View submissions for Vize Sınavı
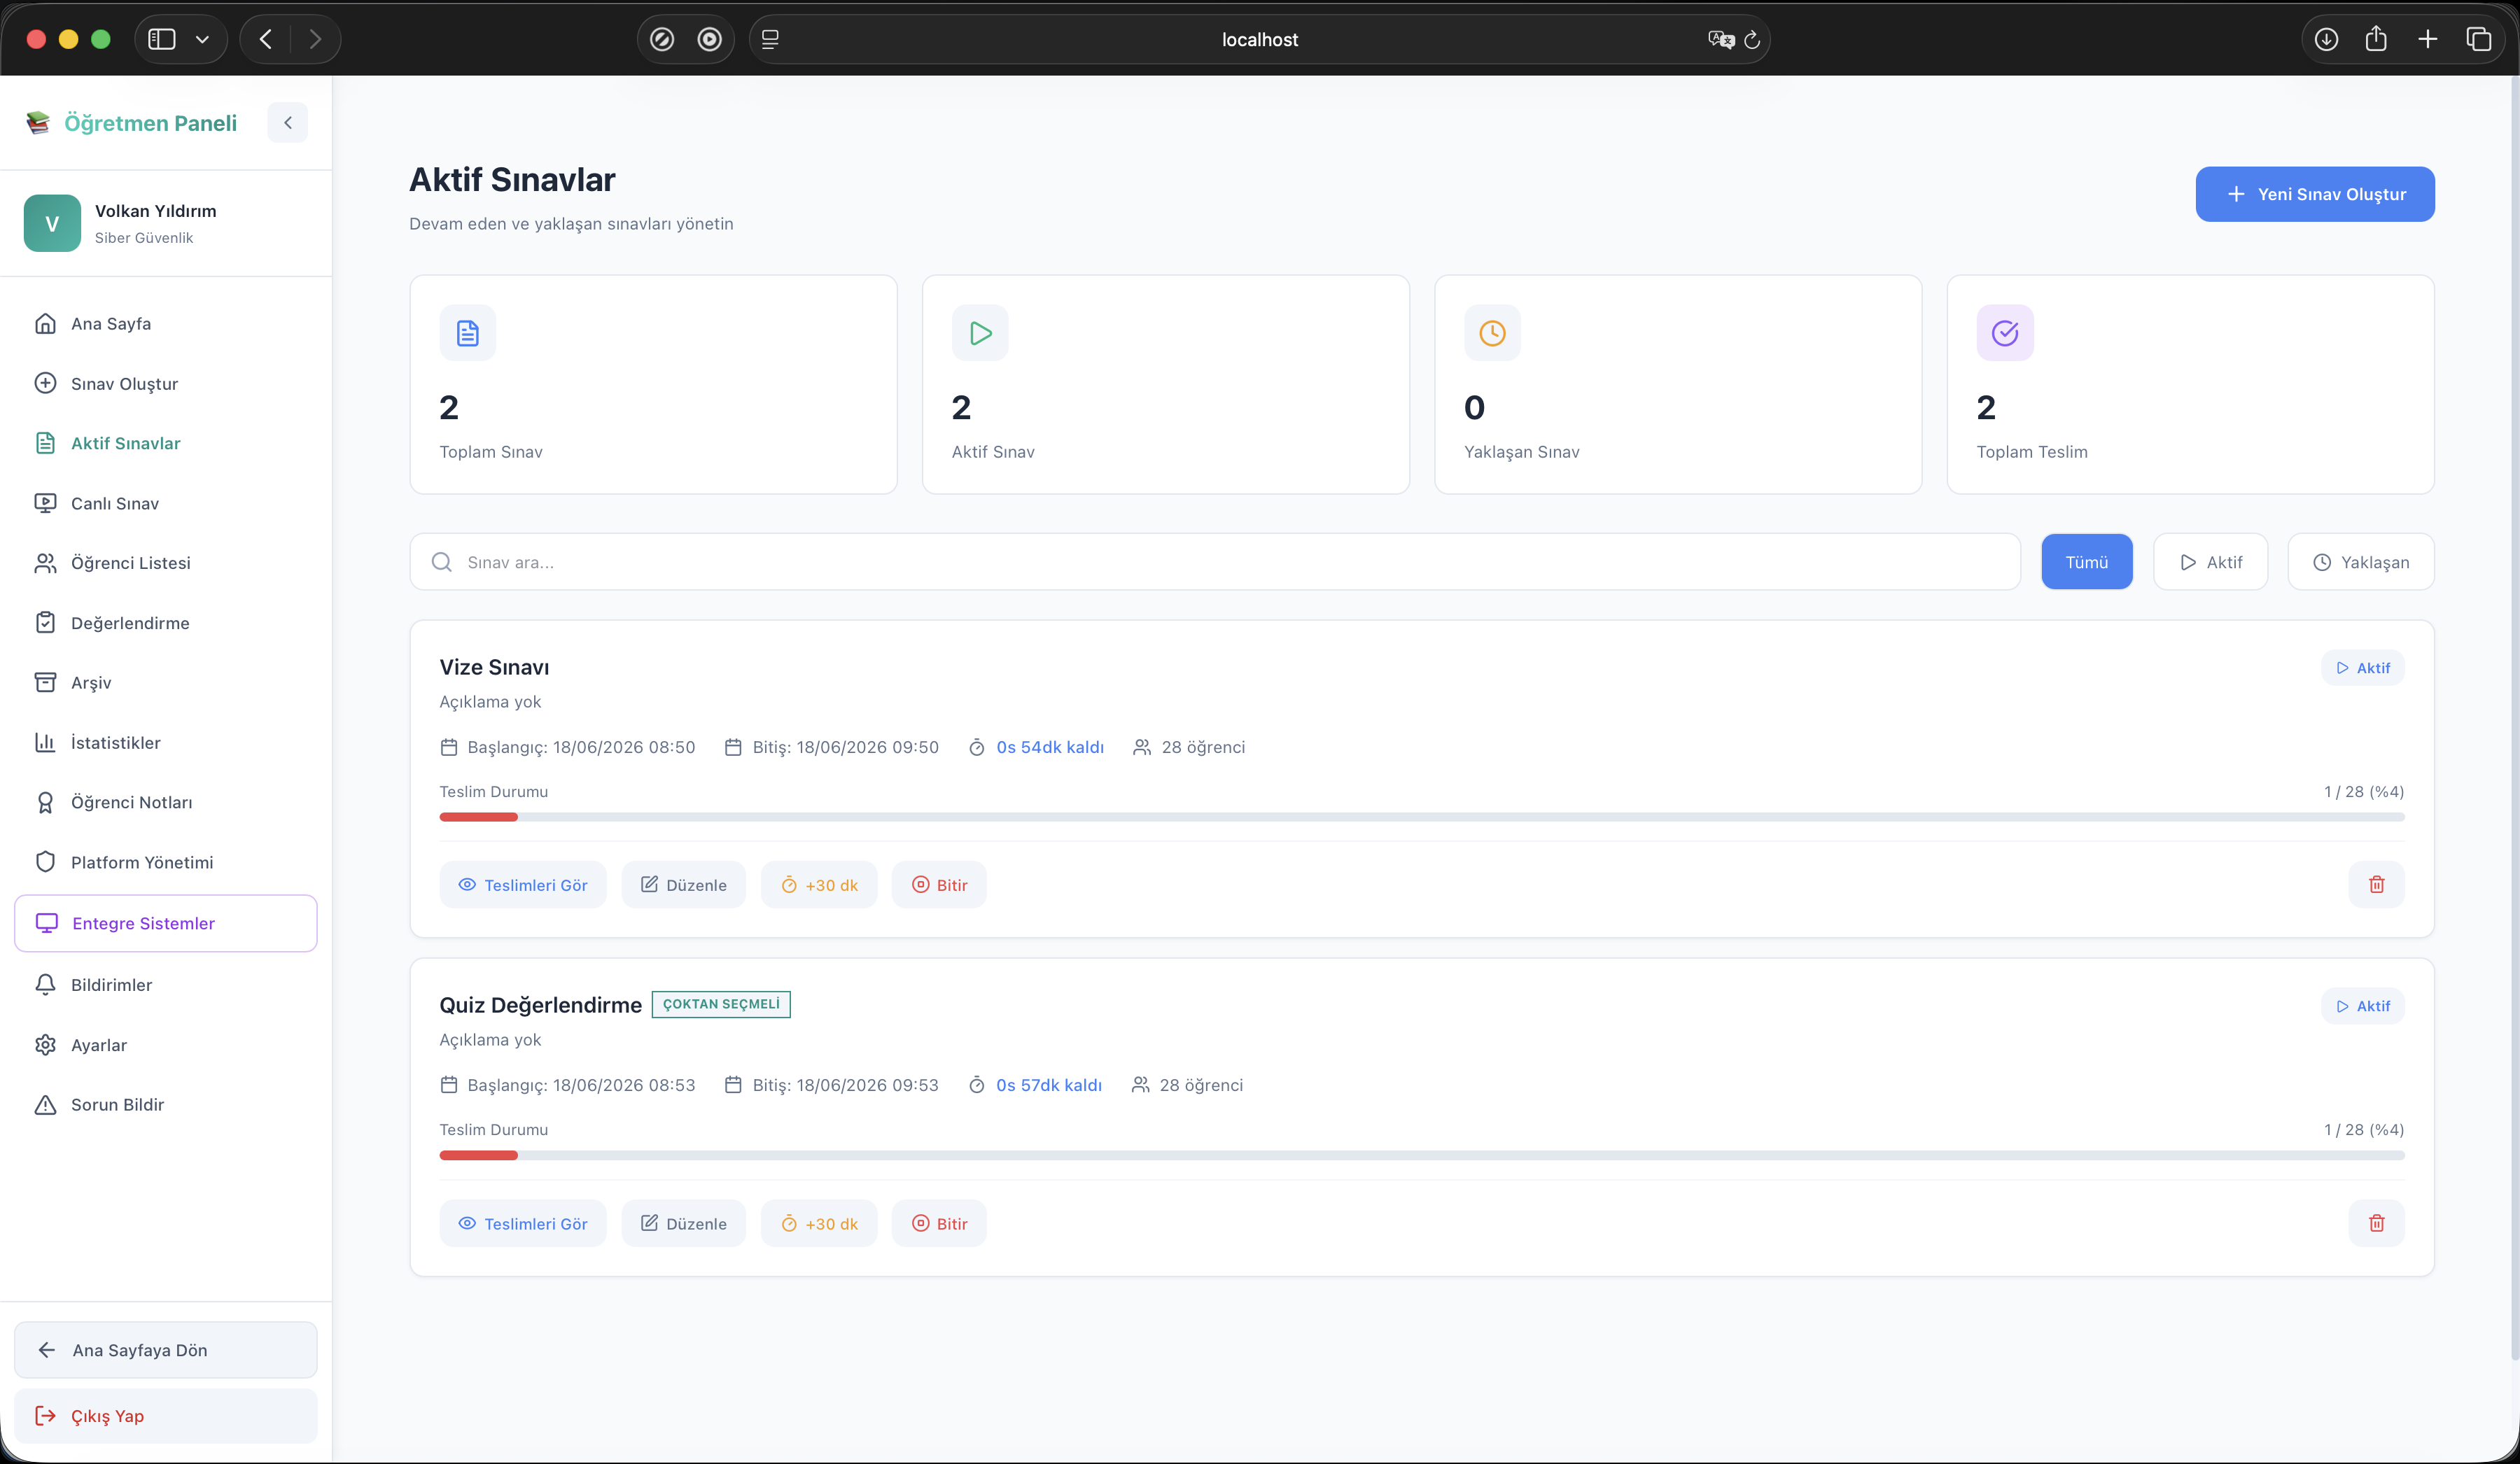The image size is (2520, 1464). tap(523, 885)
